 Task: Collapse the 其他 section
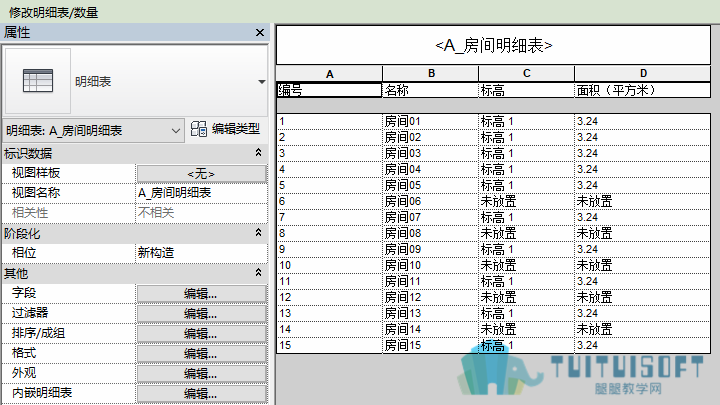259,273
